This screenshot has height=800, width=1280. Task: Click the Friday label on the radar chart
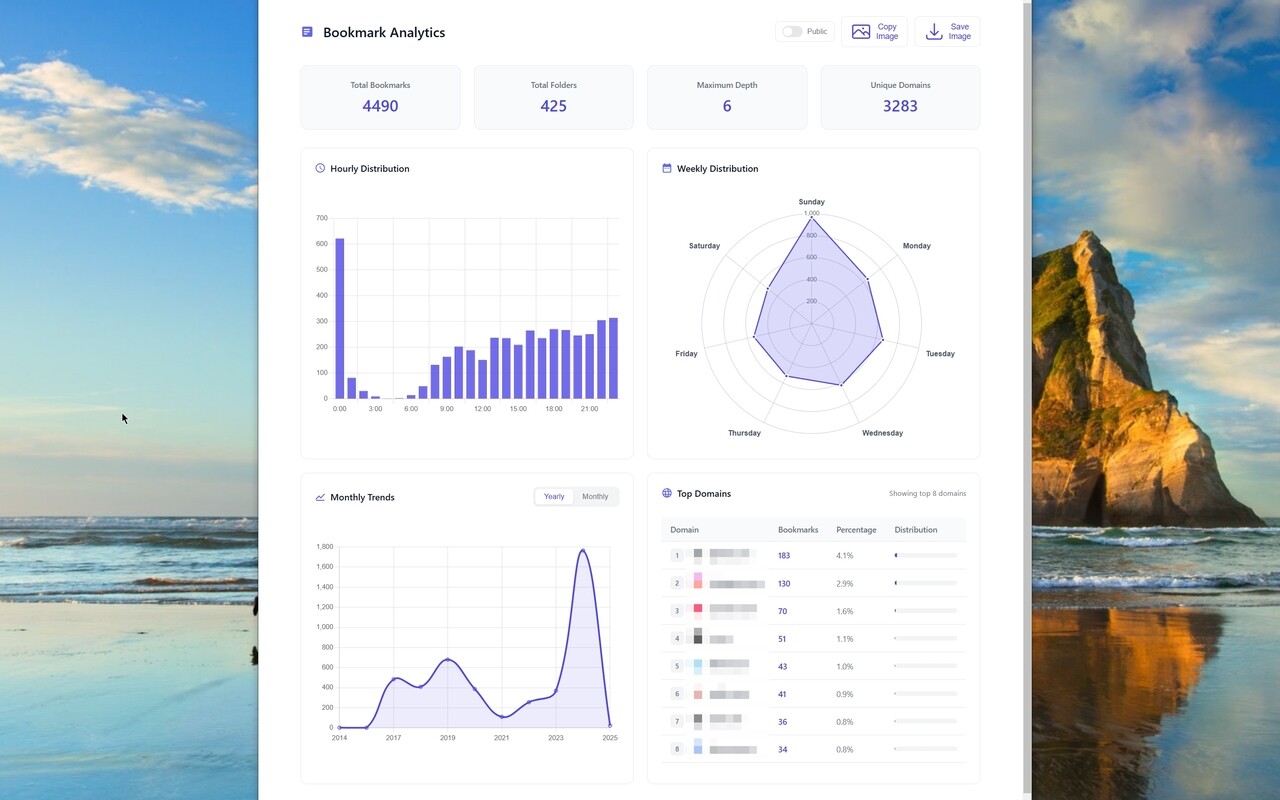[687, 354]
